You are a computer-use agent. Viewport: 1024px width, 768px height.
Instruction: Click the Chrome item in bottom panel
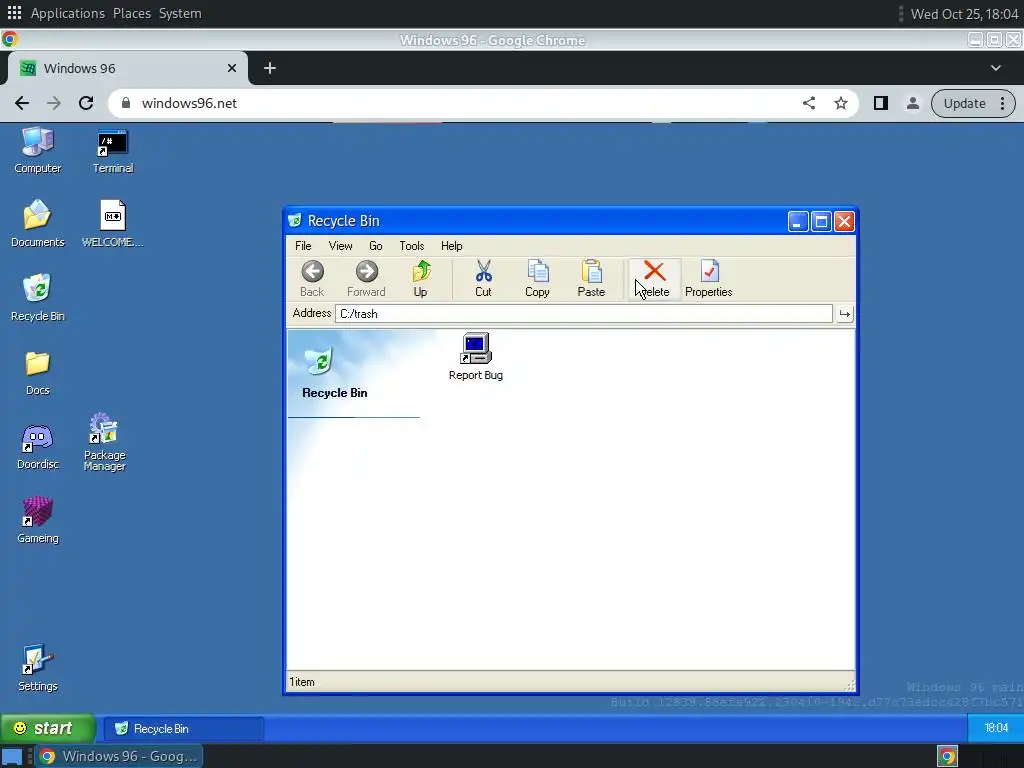(120, 756)
